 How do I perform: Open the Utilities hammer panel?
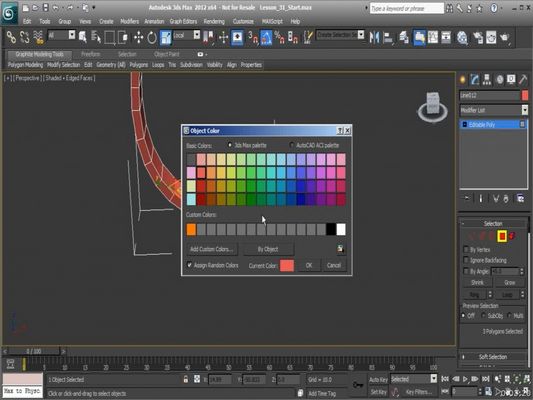coord(523,80)
